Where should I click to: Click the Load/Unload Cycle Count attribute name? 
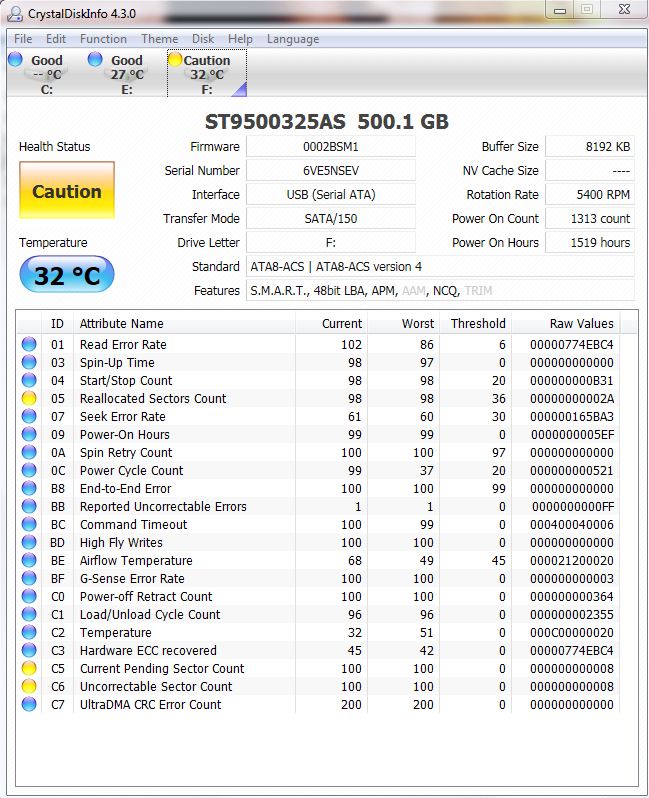150,614
